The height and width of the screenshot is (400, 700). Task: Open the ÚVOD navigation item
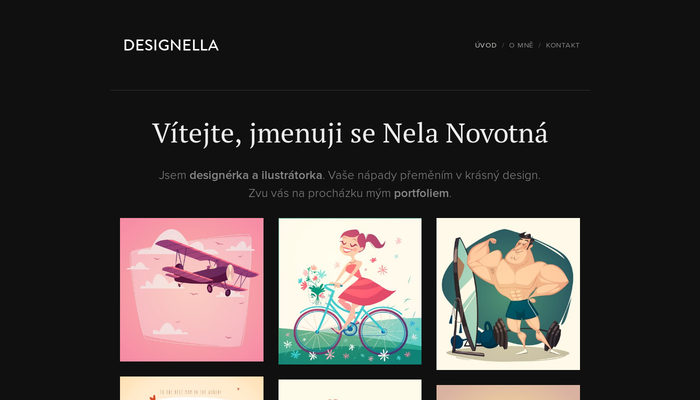pyautogui.click(x=486, y=45)
